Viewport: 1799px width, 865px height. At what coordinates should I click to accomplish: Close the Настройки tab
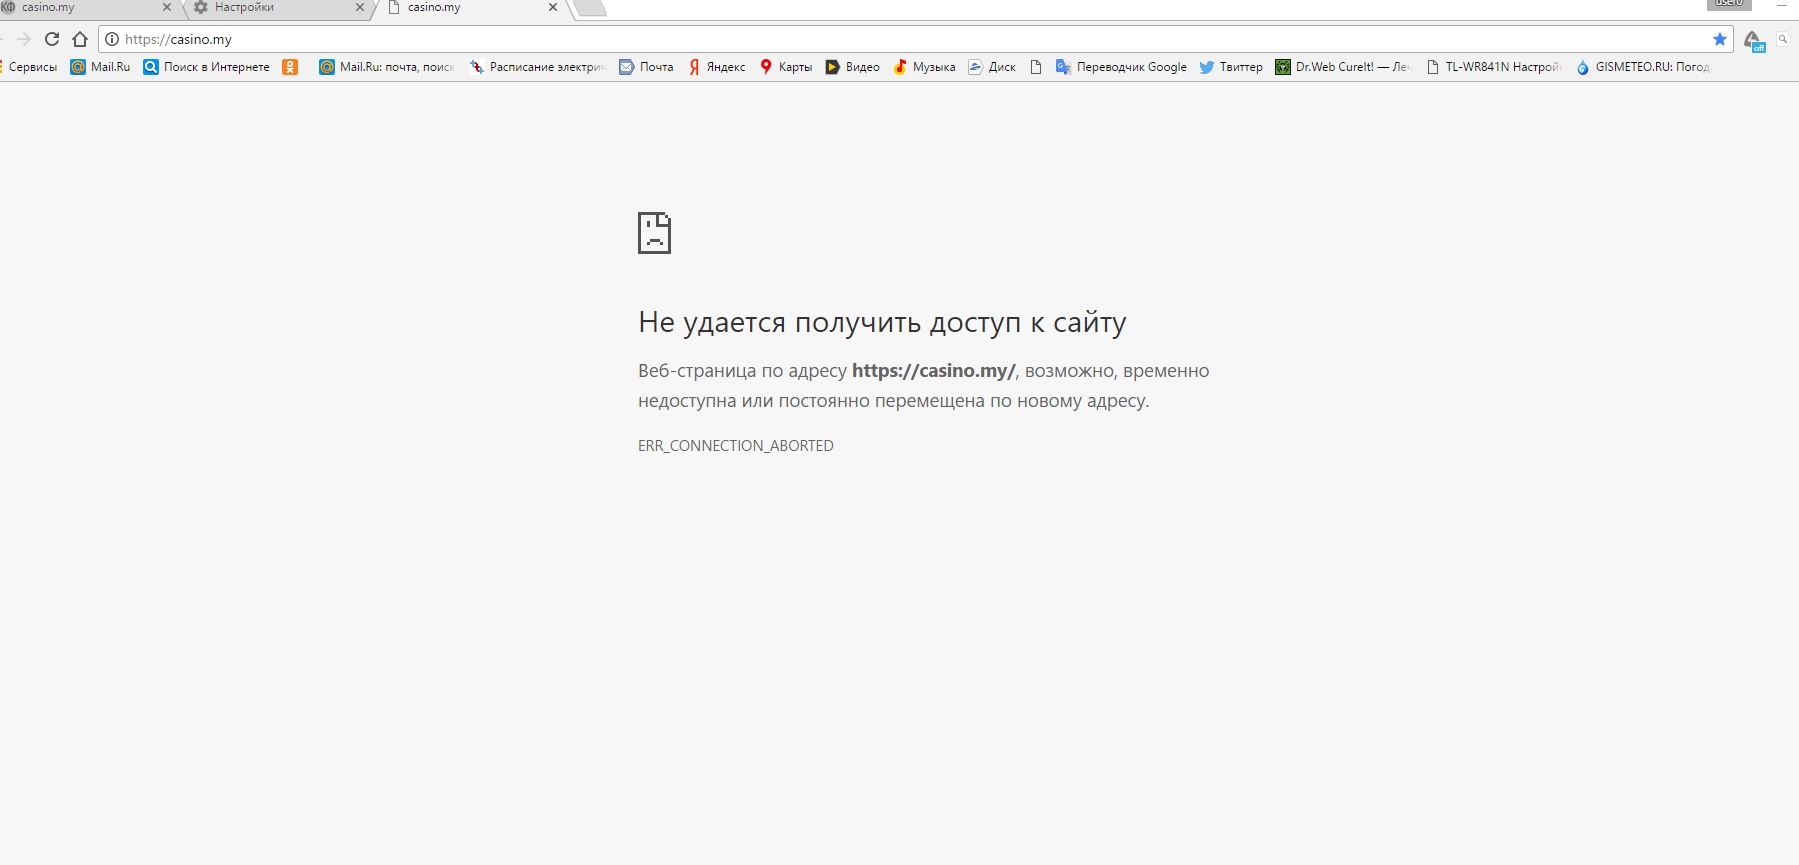(x=360, y=7)
